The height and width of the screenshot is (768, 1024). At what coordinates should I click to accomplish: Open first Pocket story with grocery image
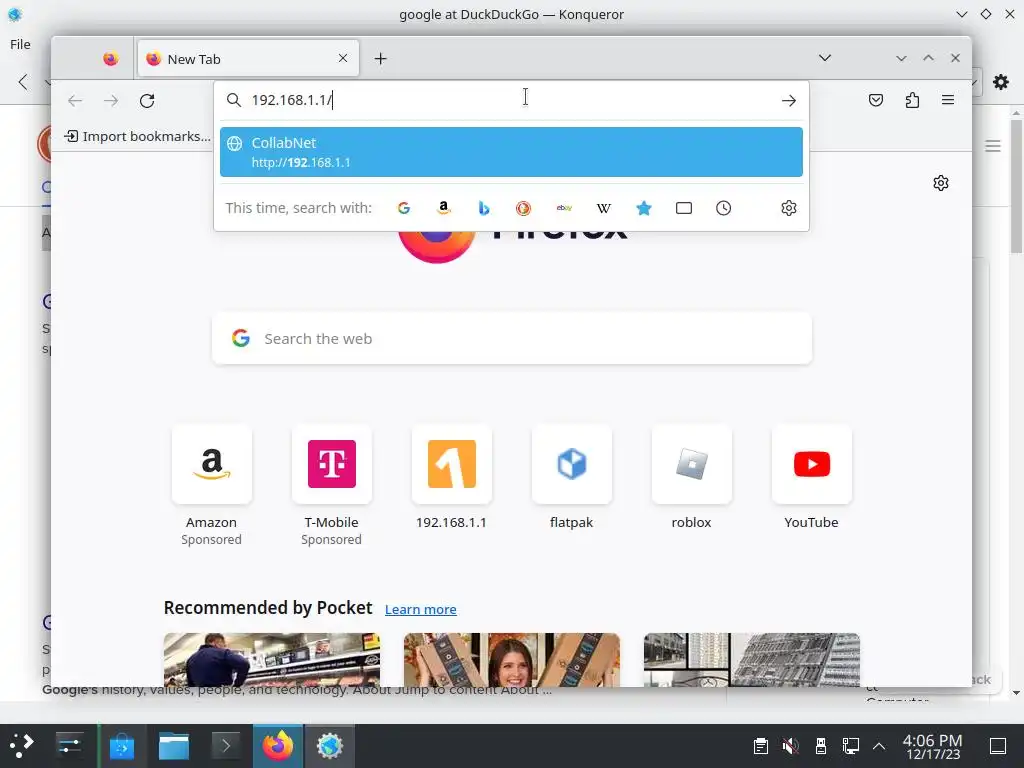[x=272, y=660]
